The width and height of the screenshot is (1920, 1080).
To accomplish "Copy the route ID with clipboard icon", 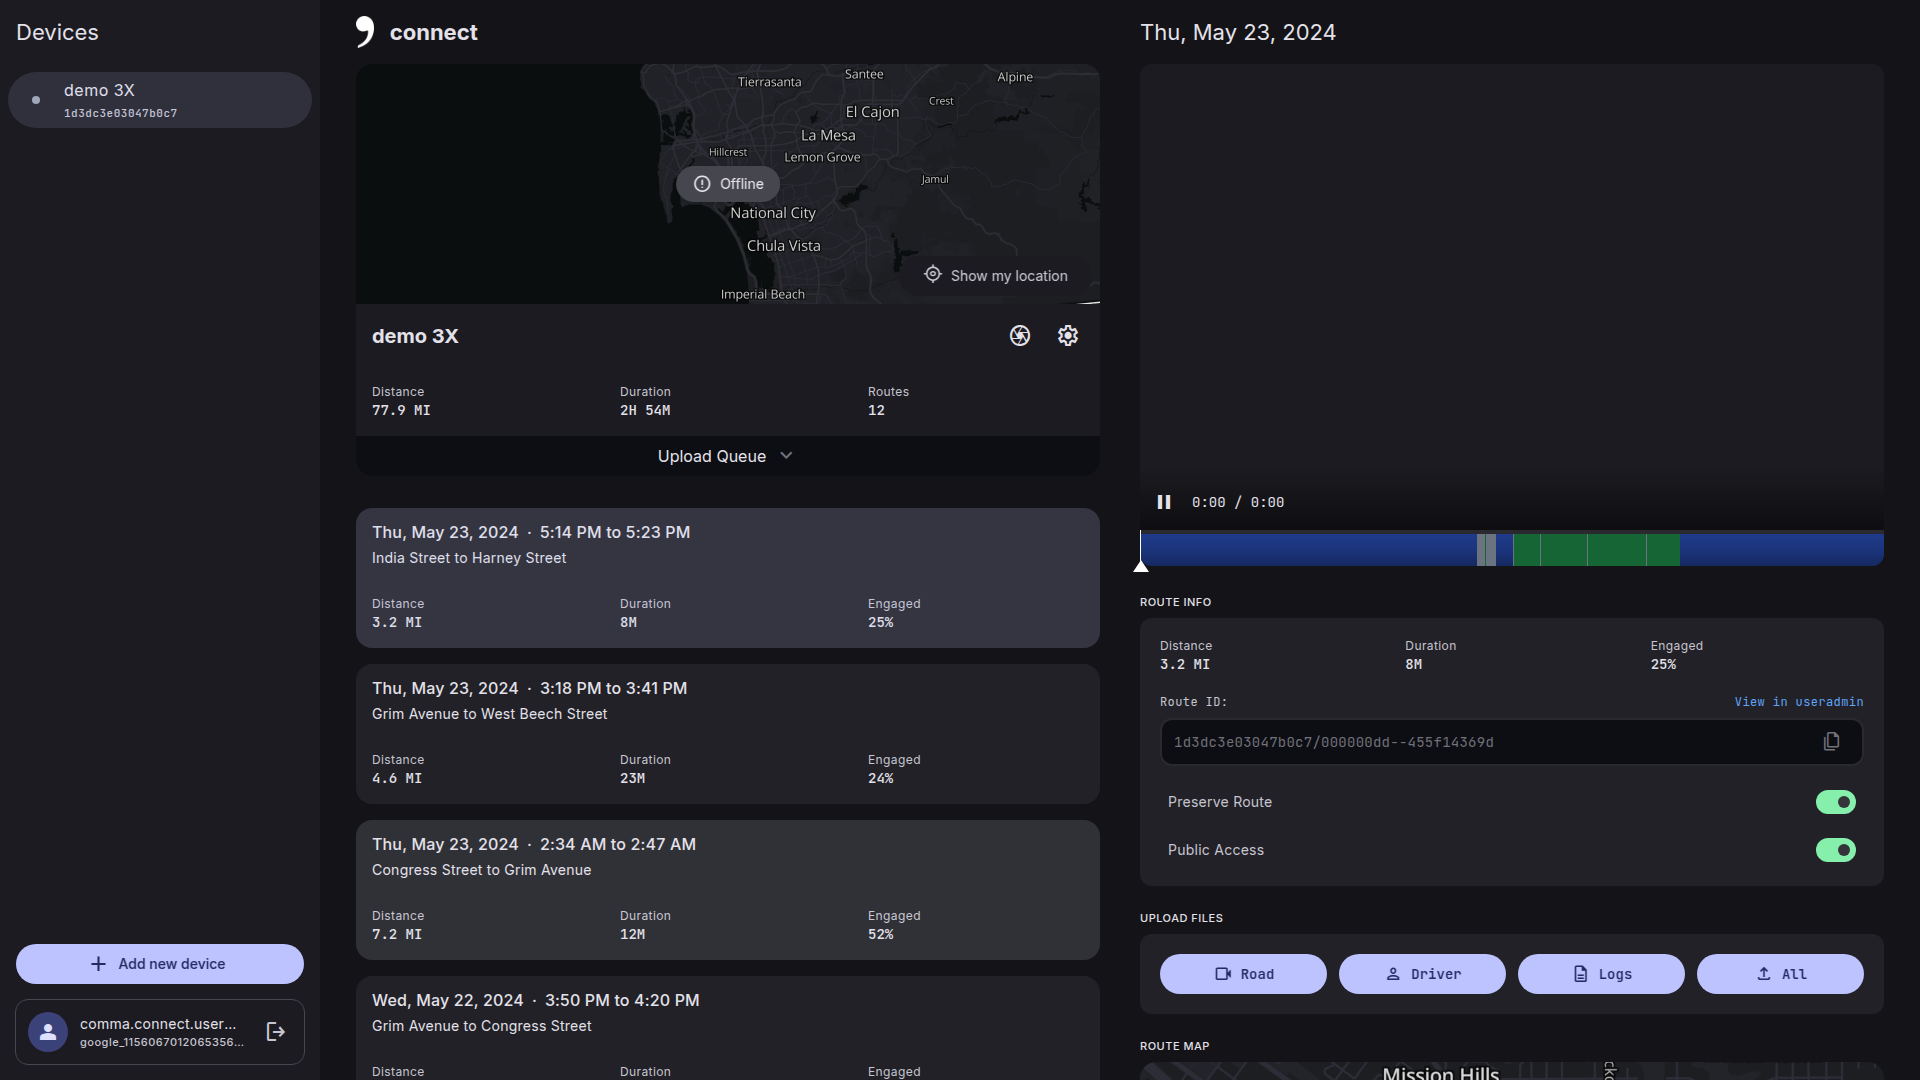I will pos(1831,742).
